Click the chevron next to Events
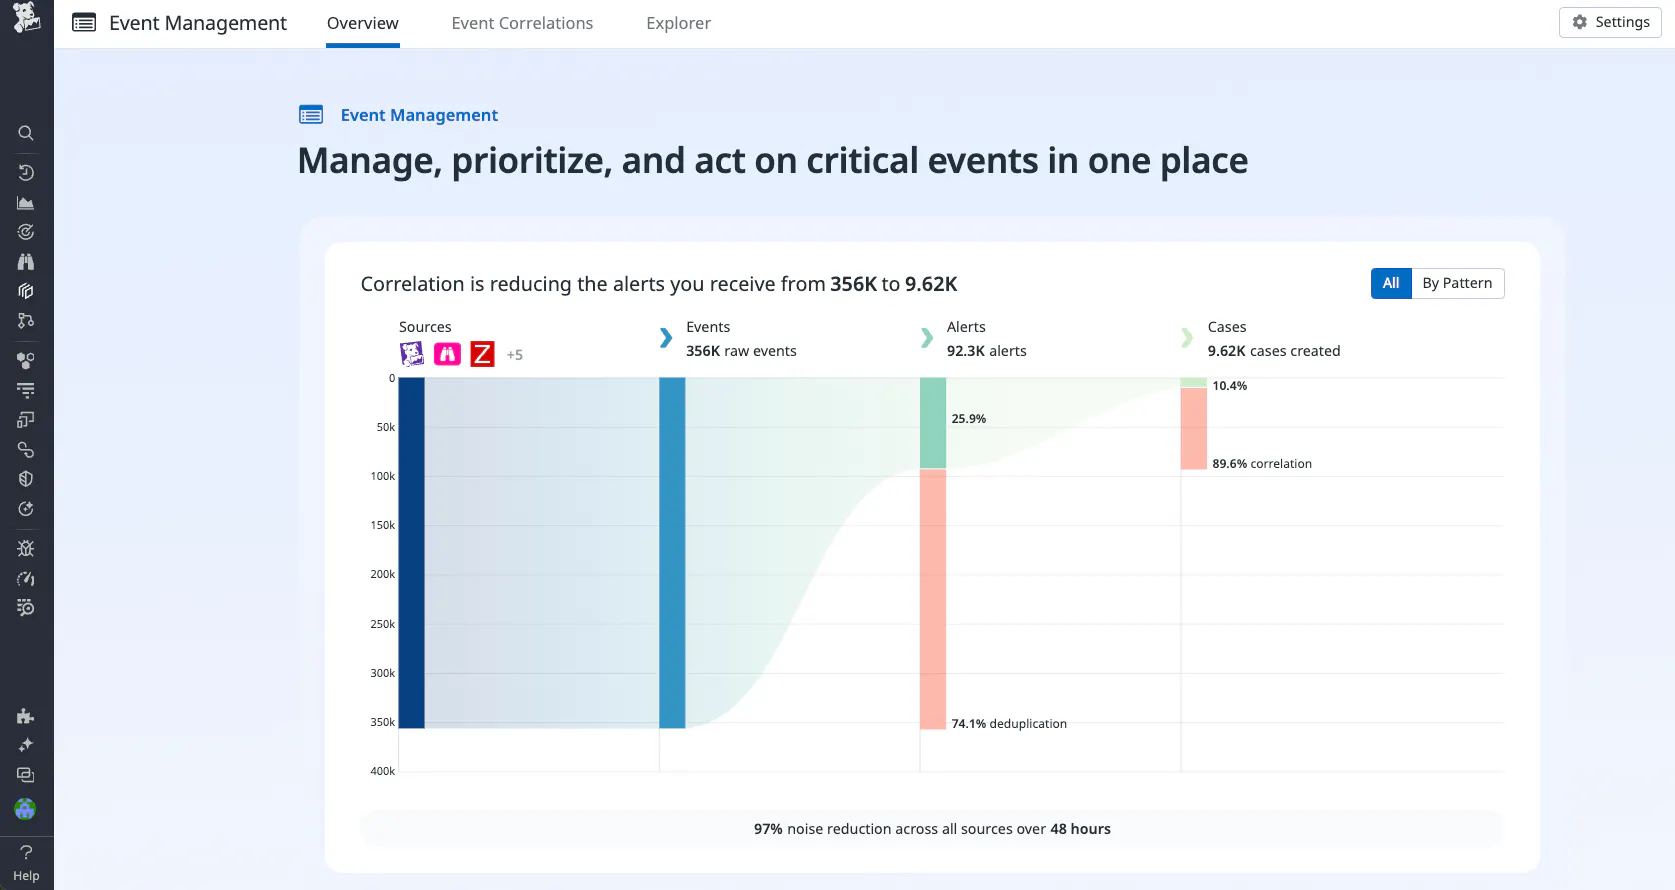This screenshot has height=890, width=1675. [666, 338]
